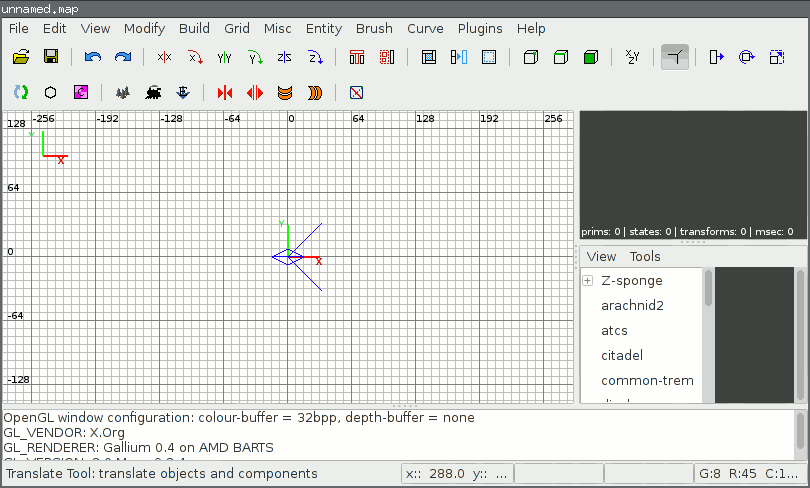Open the texture browser View menu
Image resolution: width=810 pixels, height=488 pixels.
click(601, 257)
